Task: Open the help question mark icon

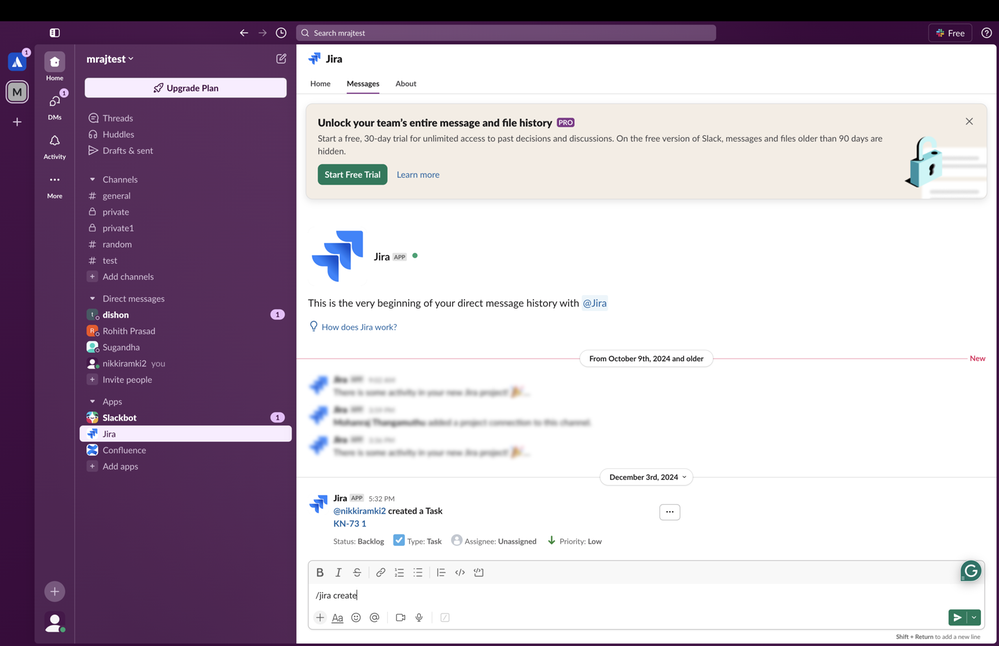Action: pos(986,33)
